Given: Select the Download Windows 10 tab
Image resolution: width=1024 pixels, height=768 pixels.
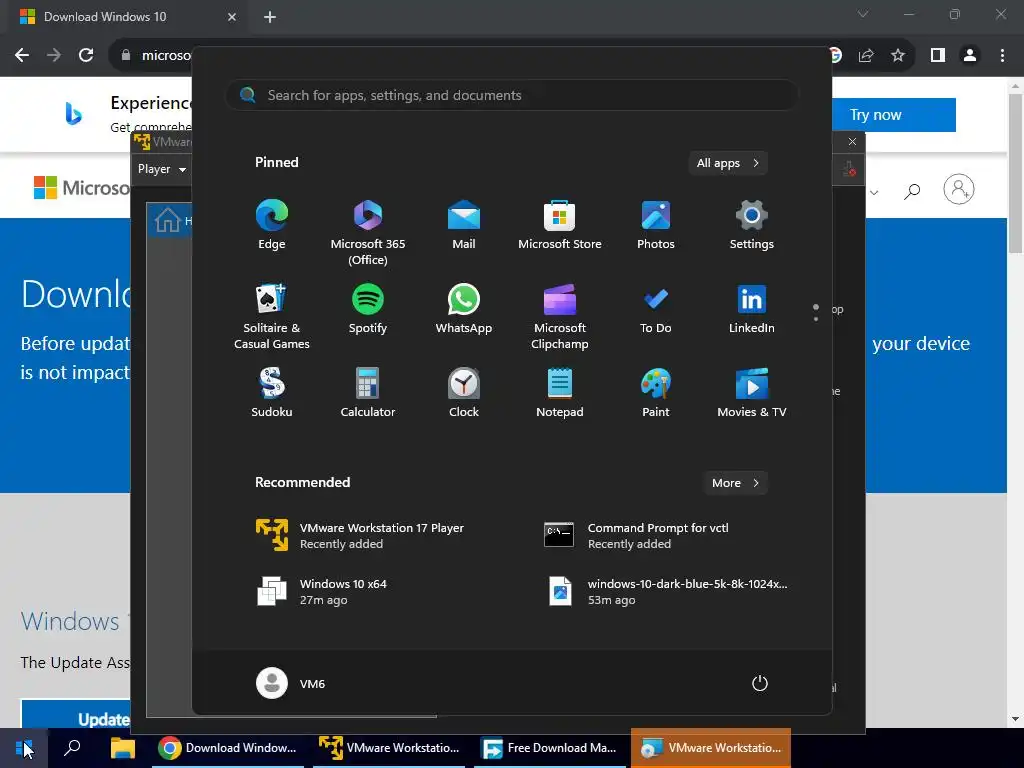Looking at the screenshot, I should (127, 17).
